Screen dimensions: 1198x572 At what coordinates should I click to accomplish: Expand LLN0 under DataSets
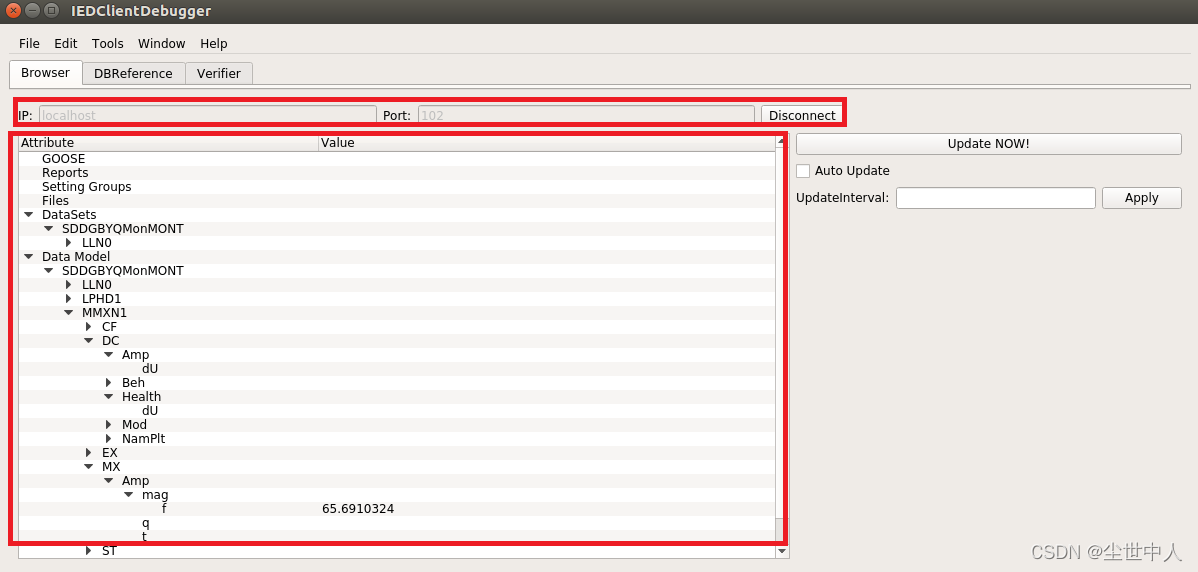pos(69,243)
